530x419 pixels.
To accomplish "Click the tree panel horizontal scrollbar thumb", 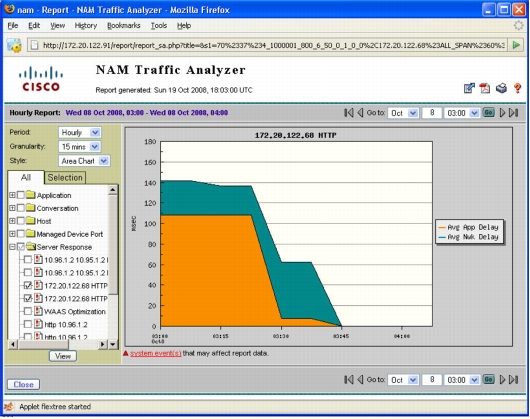I will (x=43, y=344).
